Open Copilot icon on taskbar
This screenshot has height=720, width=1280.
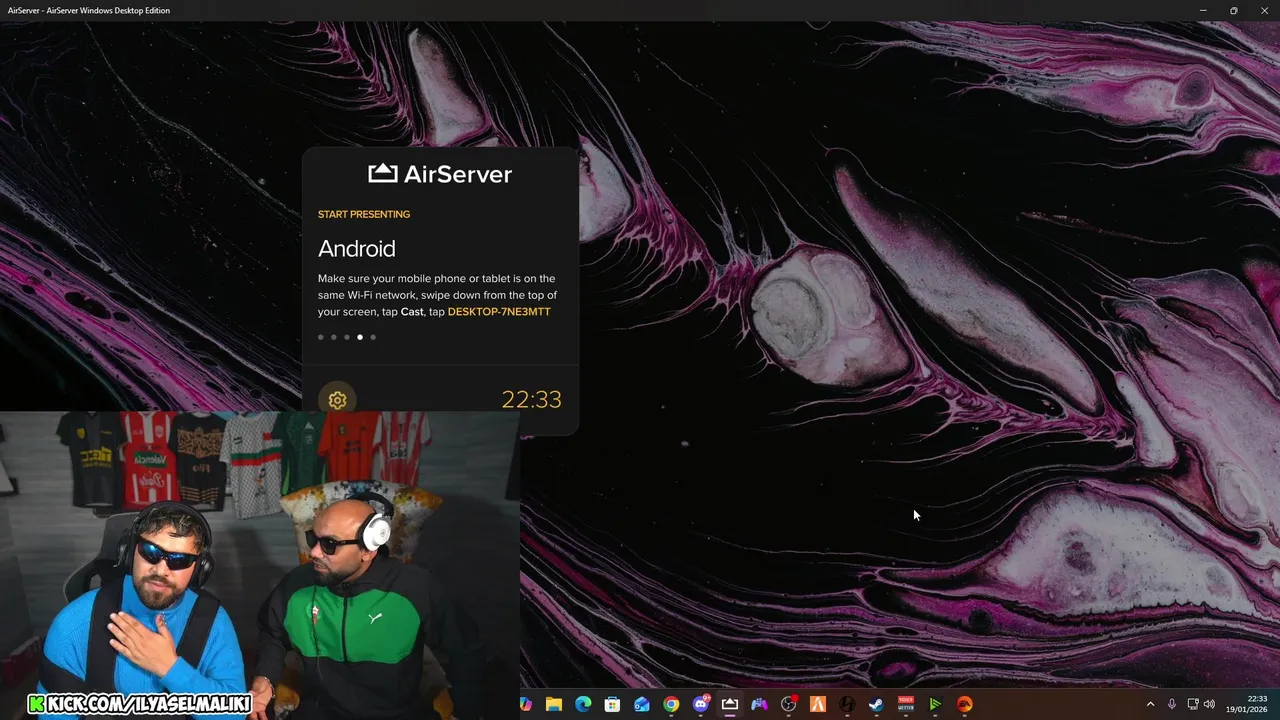[x=526, y=705]
